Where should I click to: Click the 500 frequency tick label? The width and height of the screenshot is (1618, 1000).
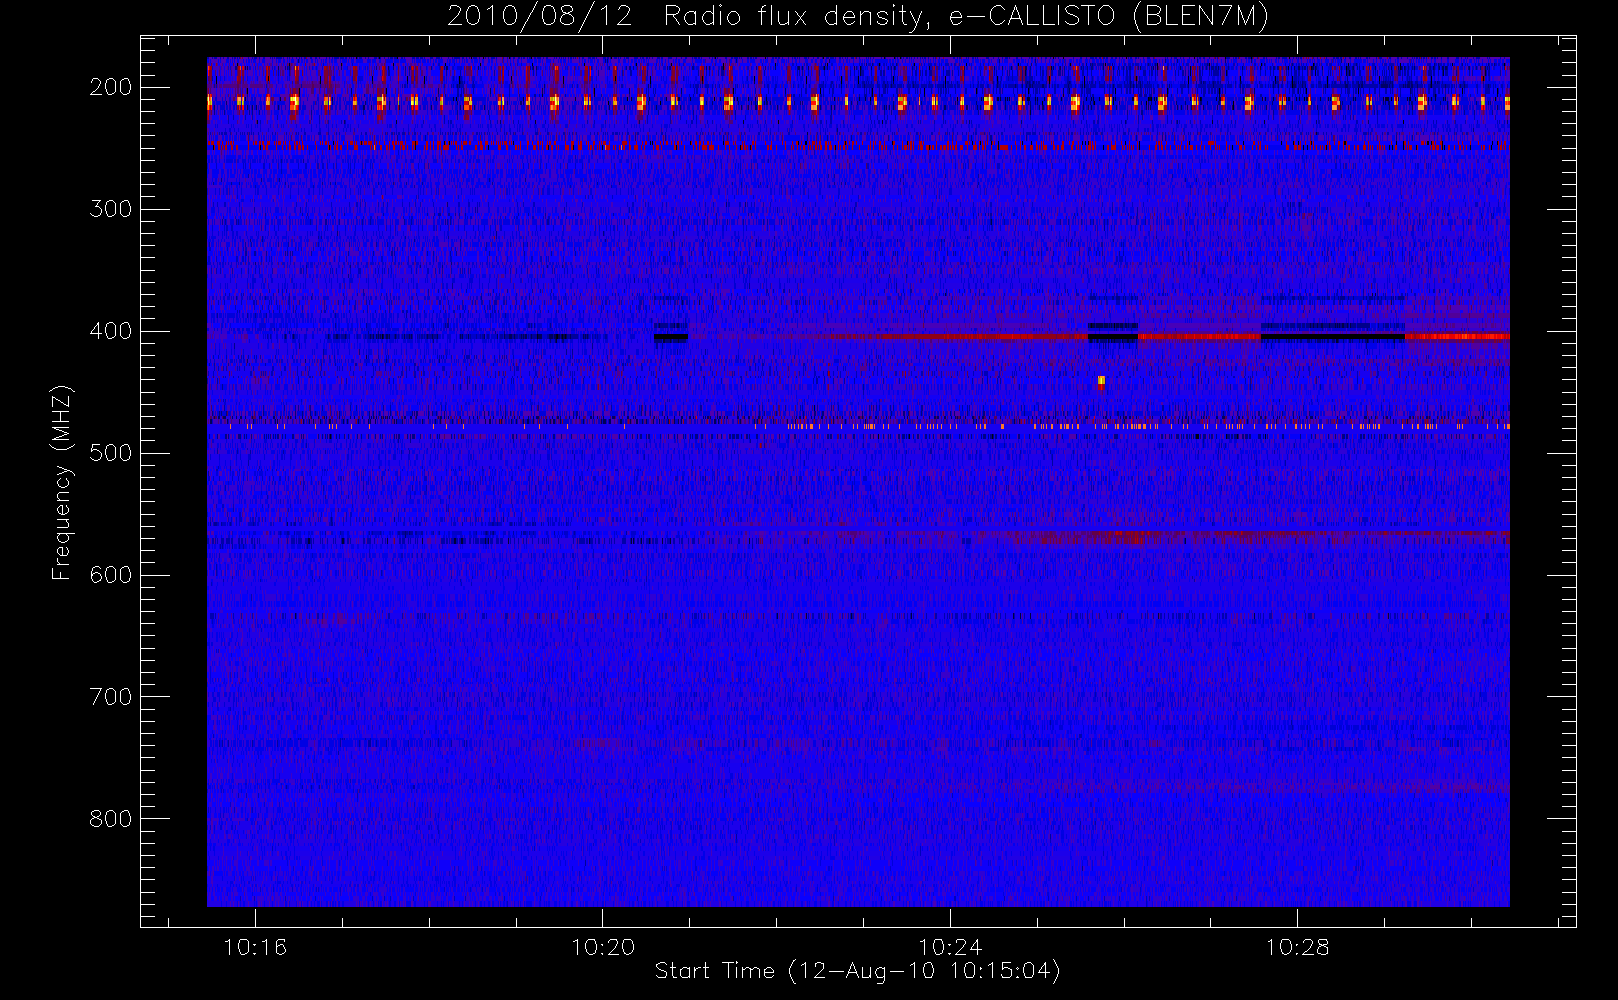pyautogui.click(x=110, y=453)
